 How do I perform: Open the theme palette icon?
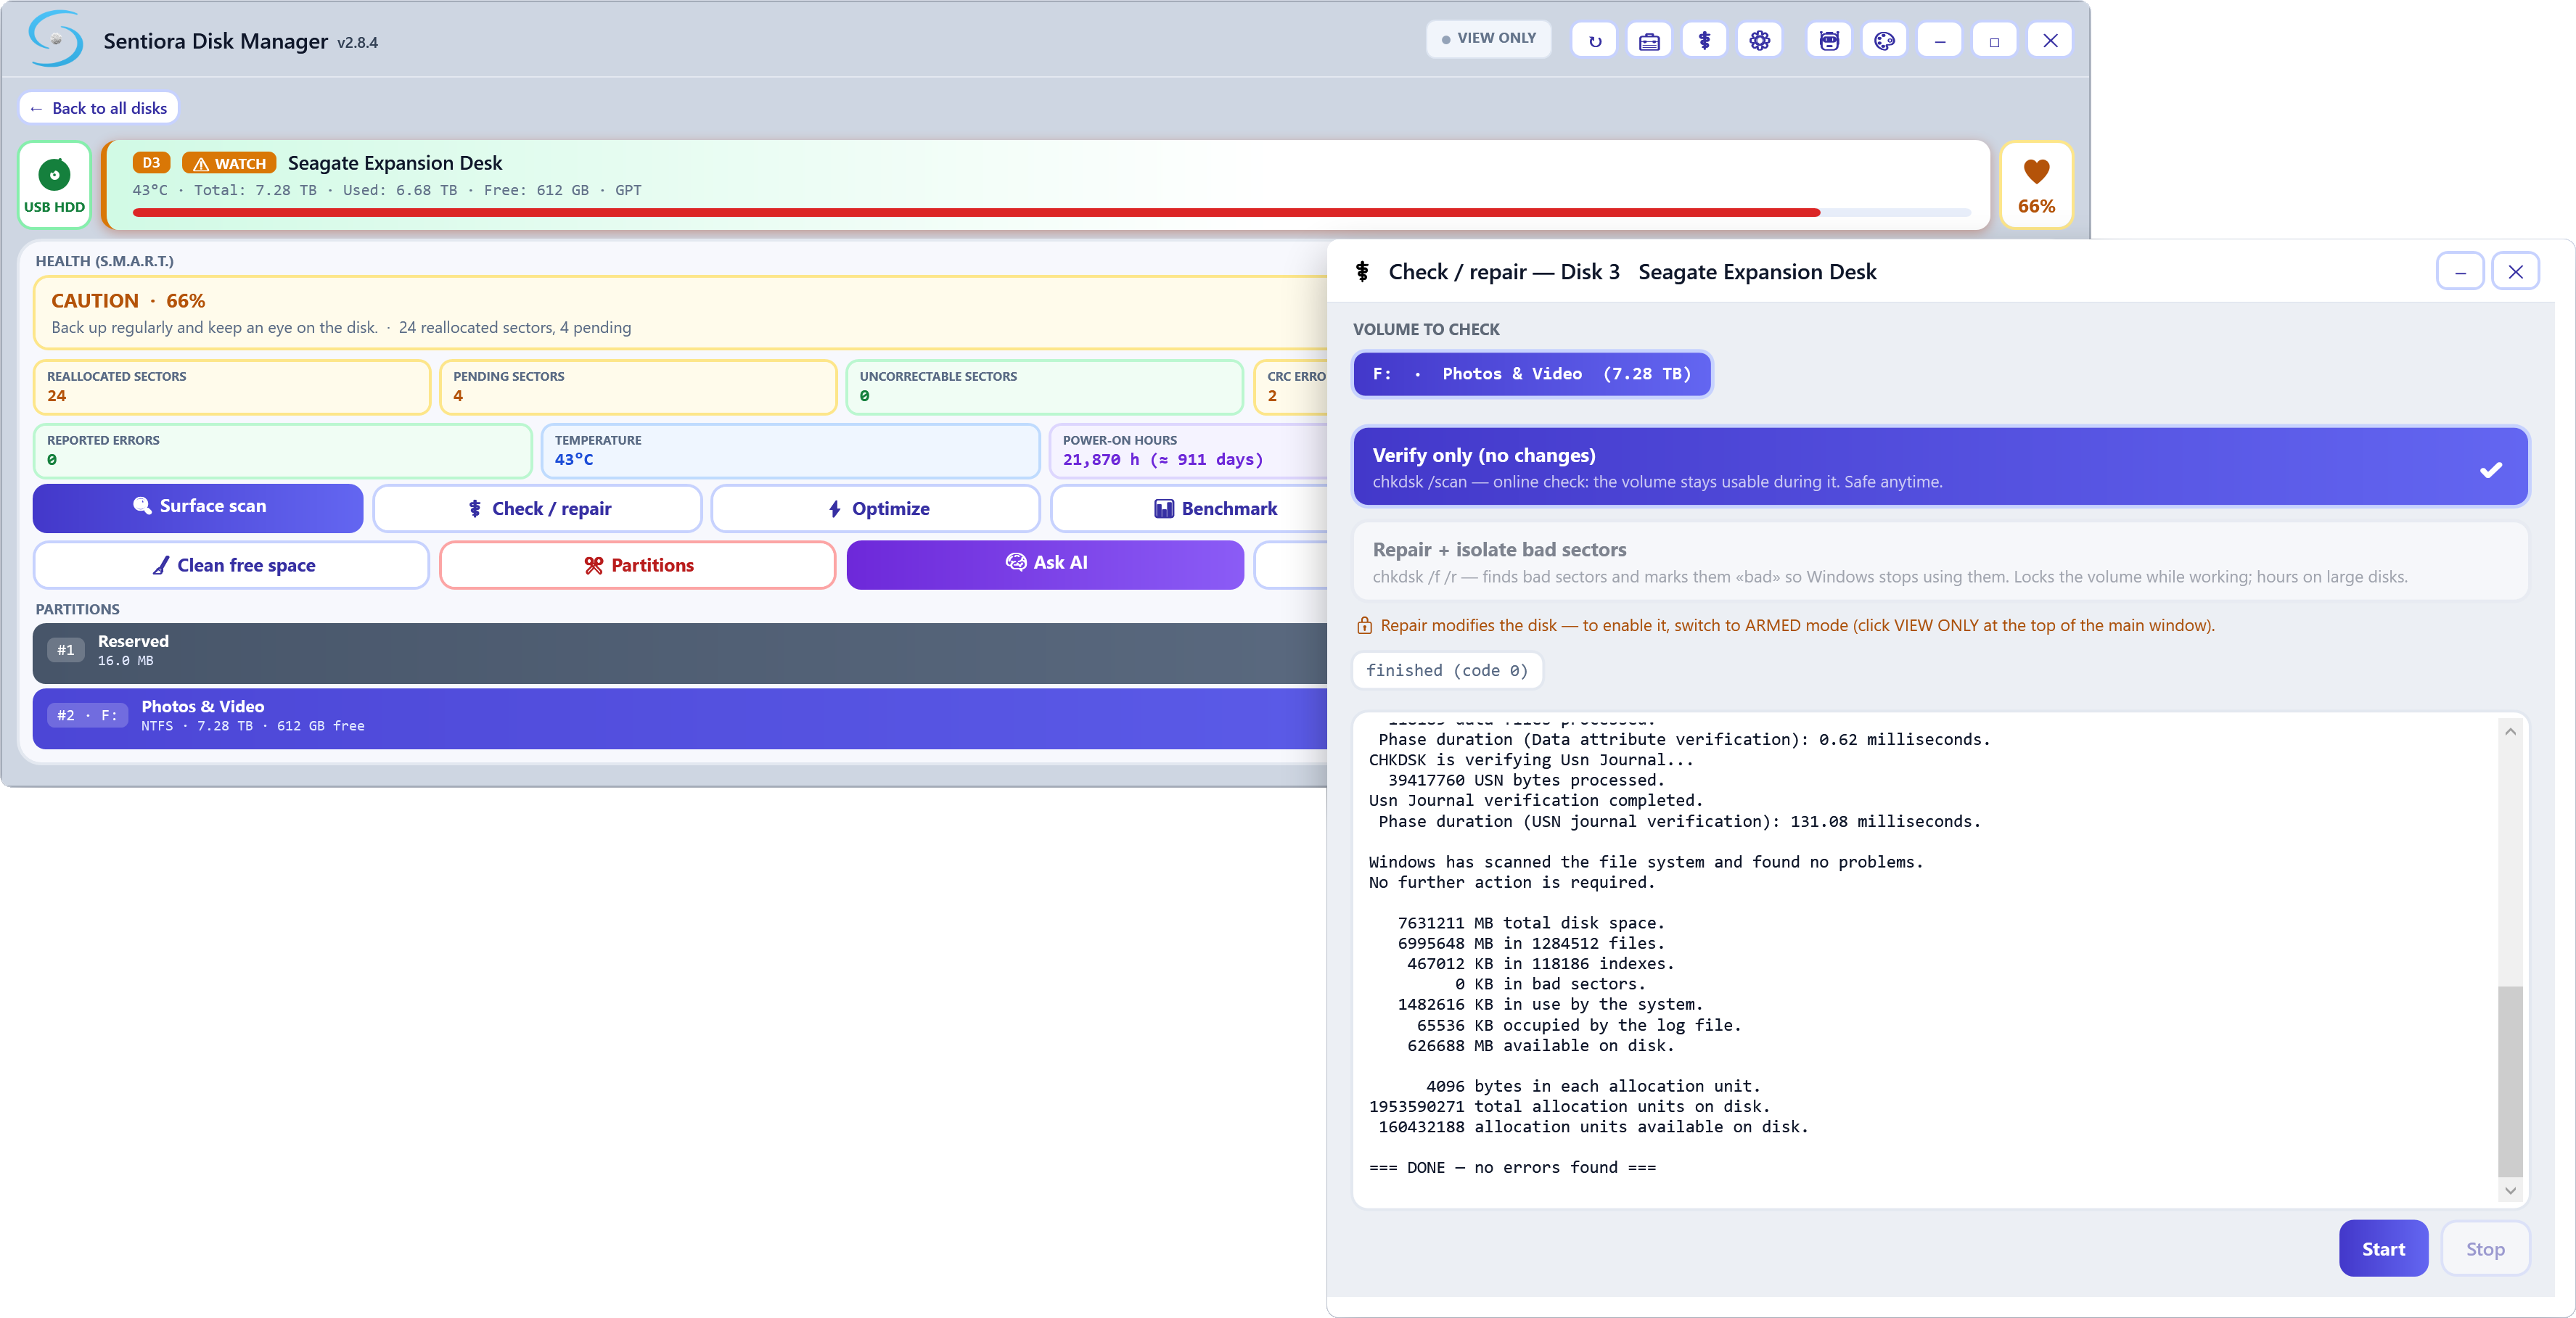(1884, 41)
